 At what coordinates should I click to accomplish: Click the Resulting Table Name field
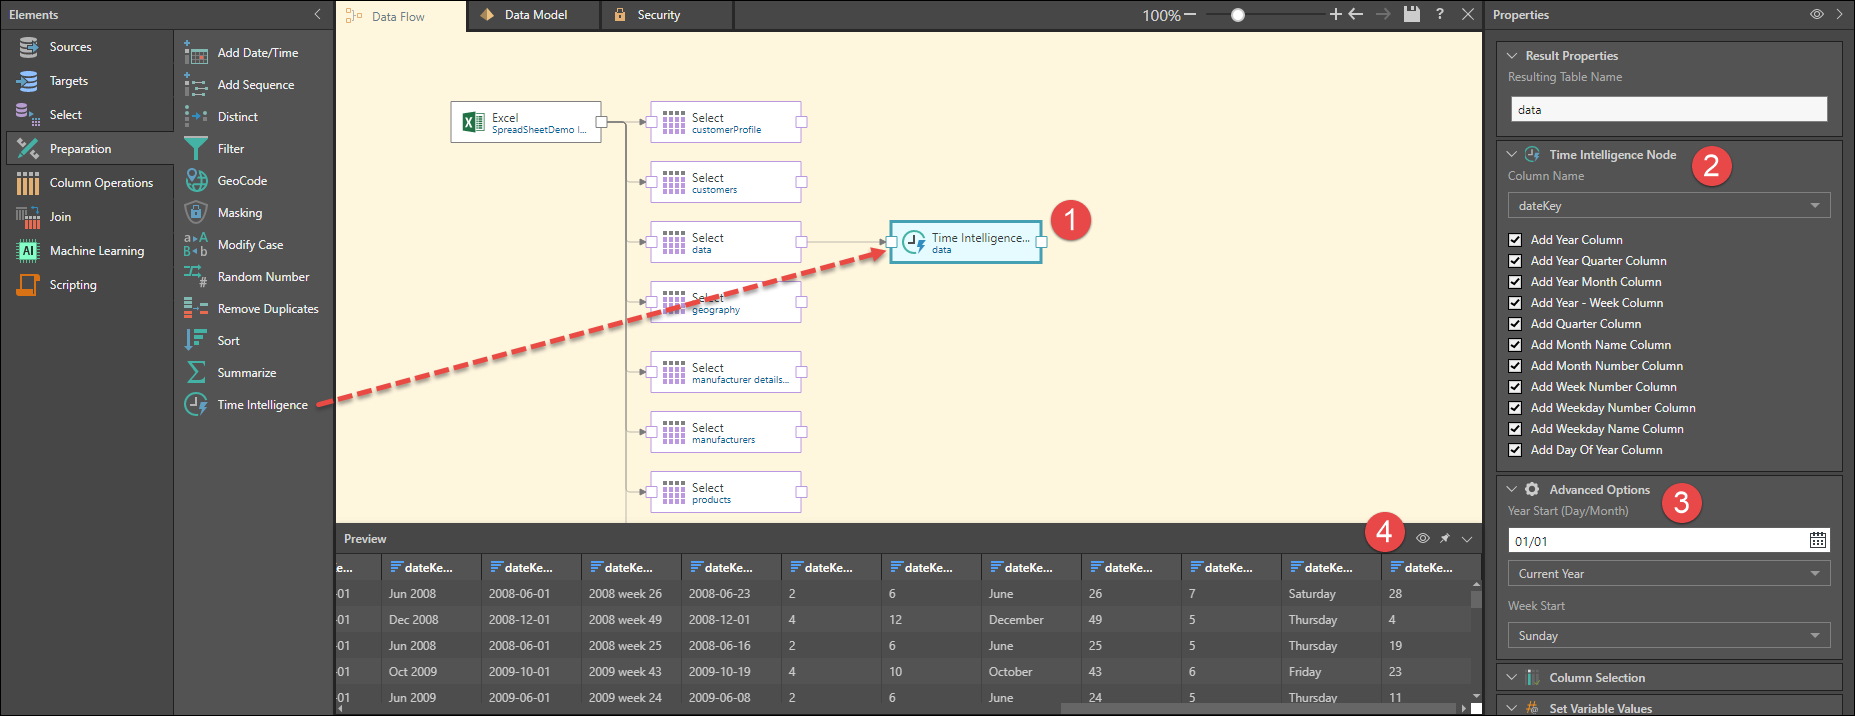pos(1668,110)
